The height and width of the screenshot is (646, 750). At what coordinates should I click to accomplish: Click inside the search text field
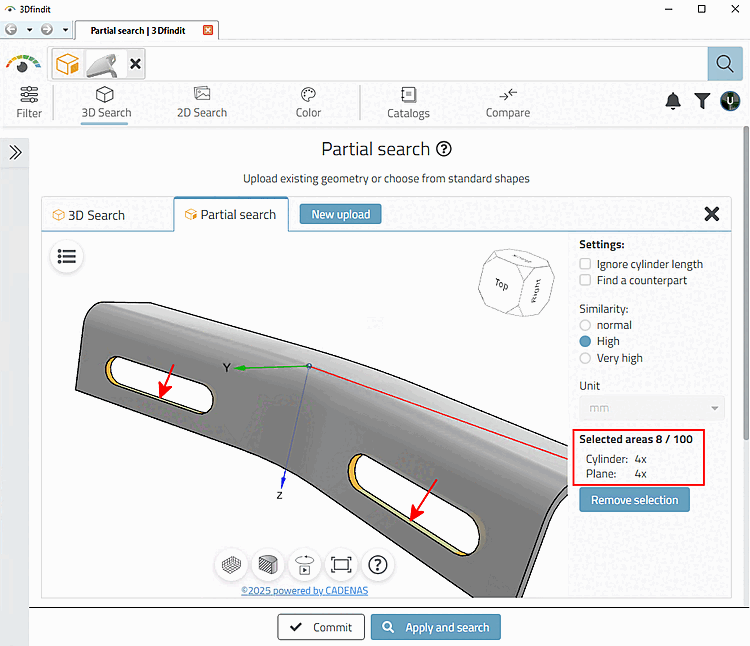[426, 64]
